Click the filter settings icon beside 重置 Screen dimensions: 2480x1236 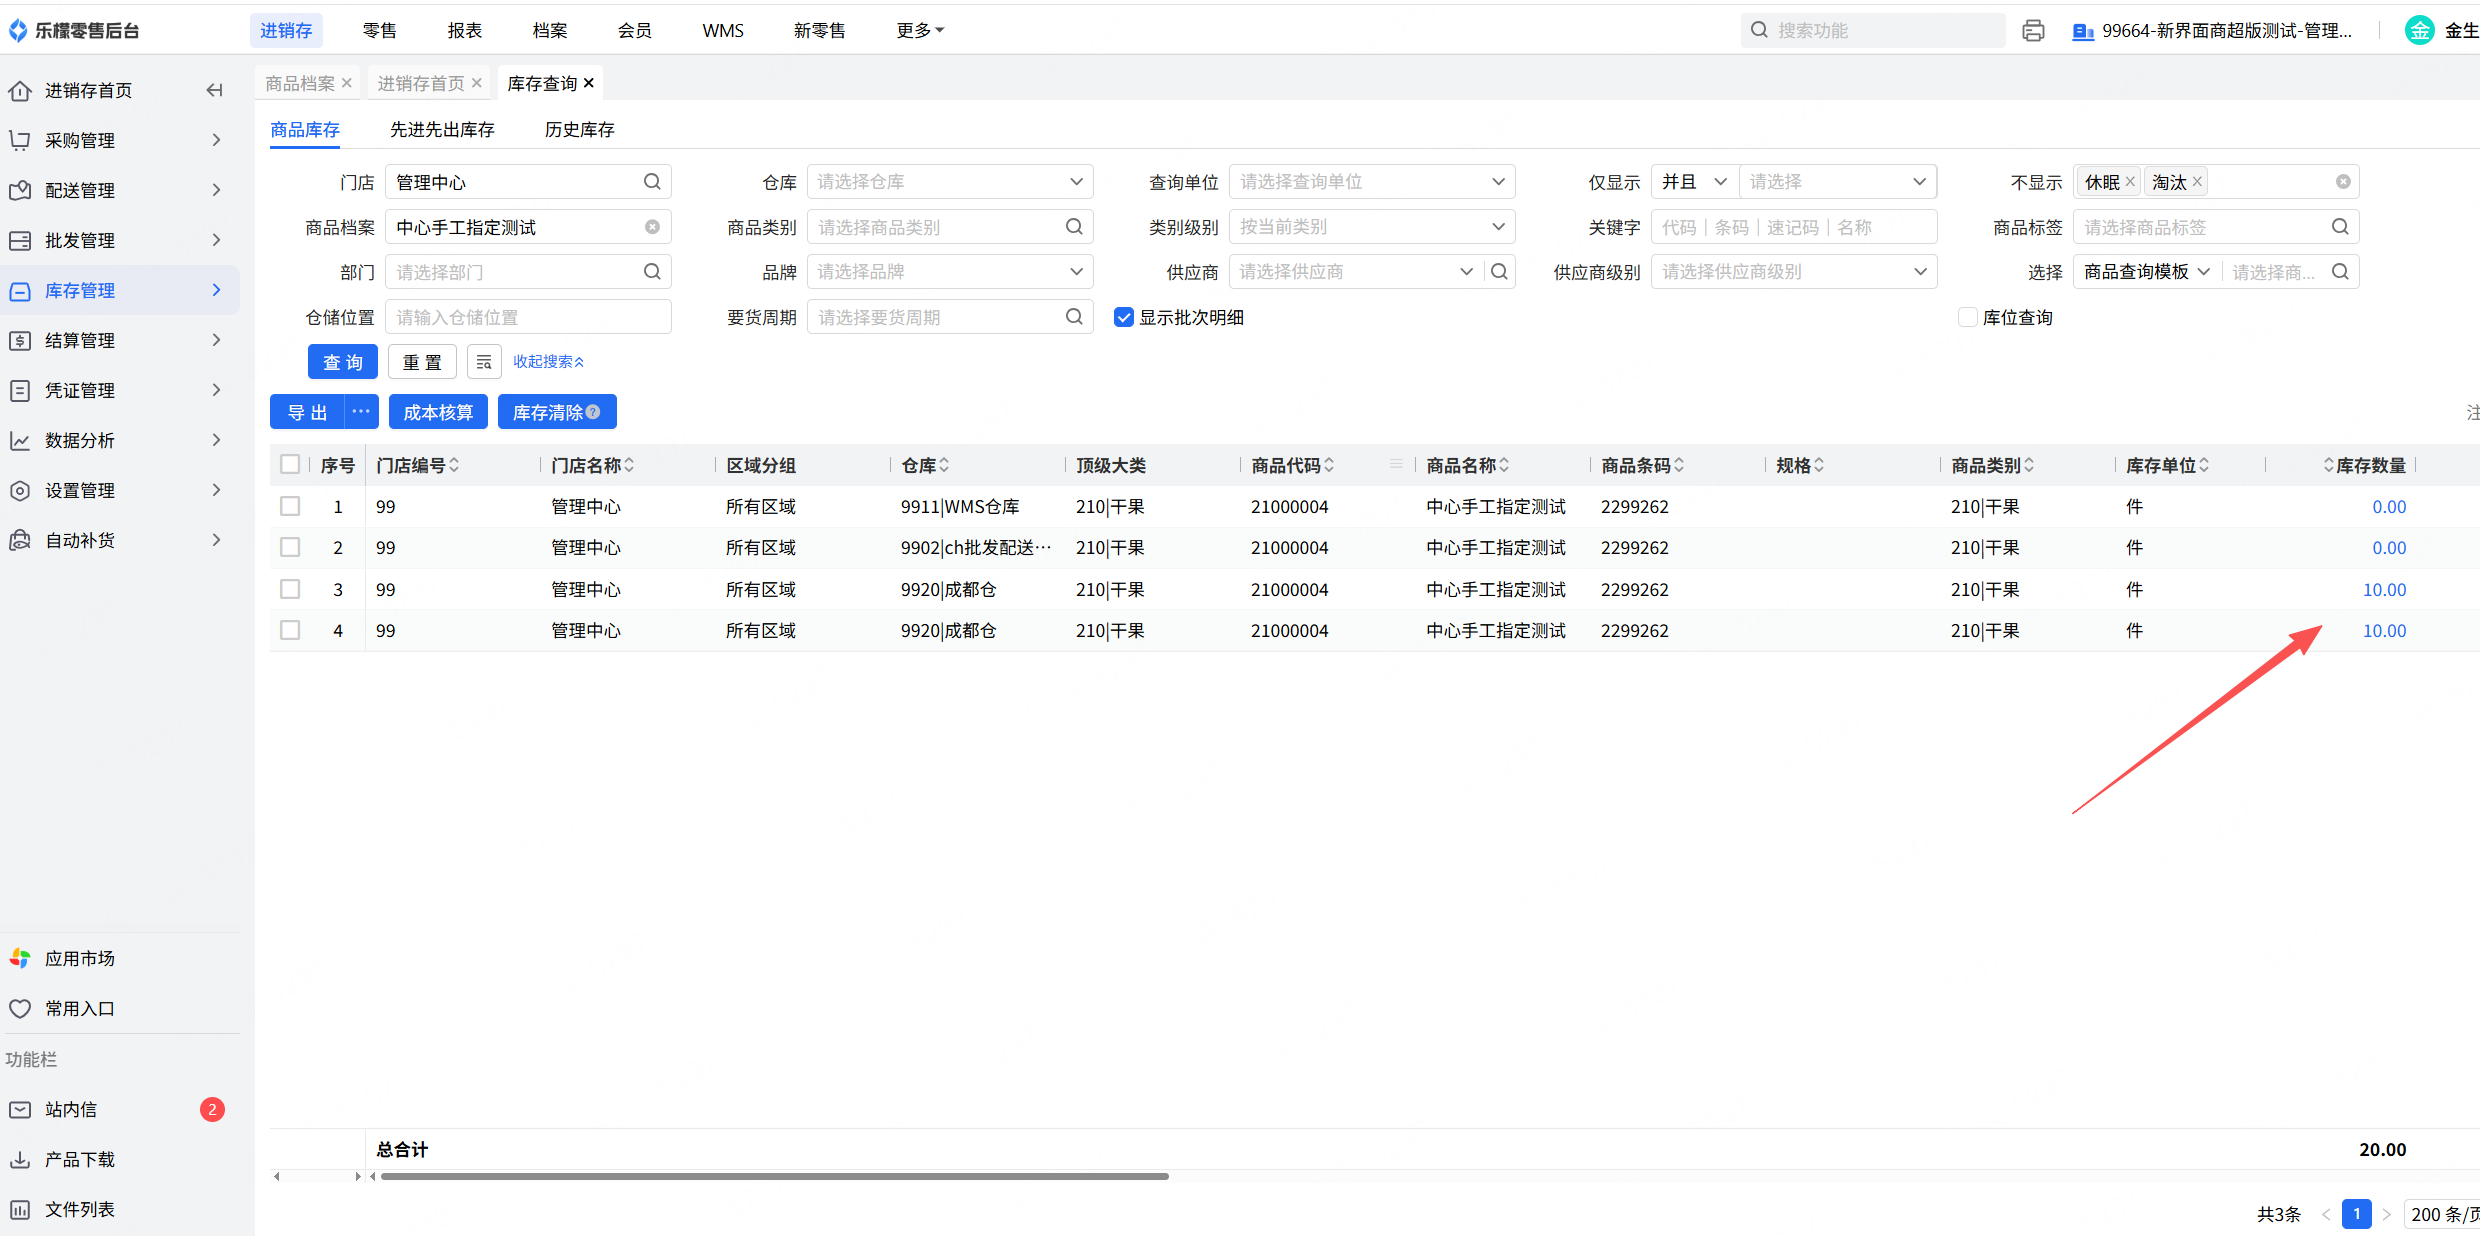click(x=484, y=362)
